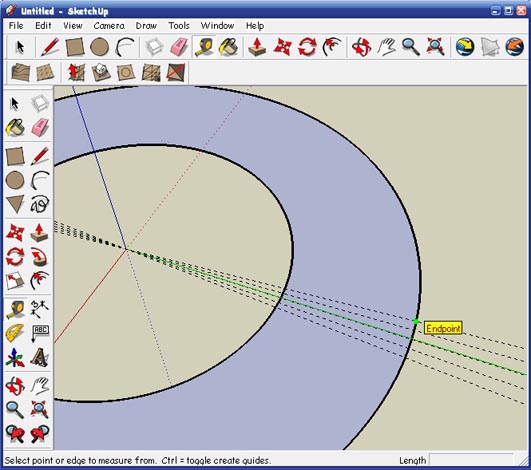Open the Draw menu
The width and height of the screenshot is (531, 470).
click(x=146, y=26)
